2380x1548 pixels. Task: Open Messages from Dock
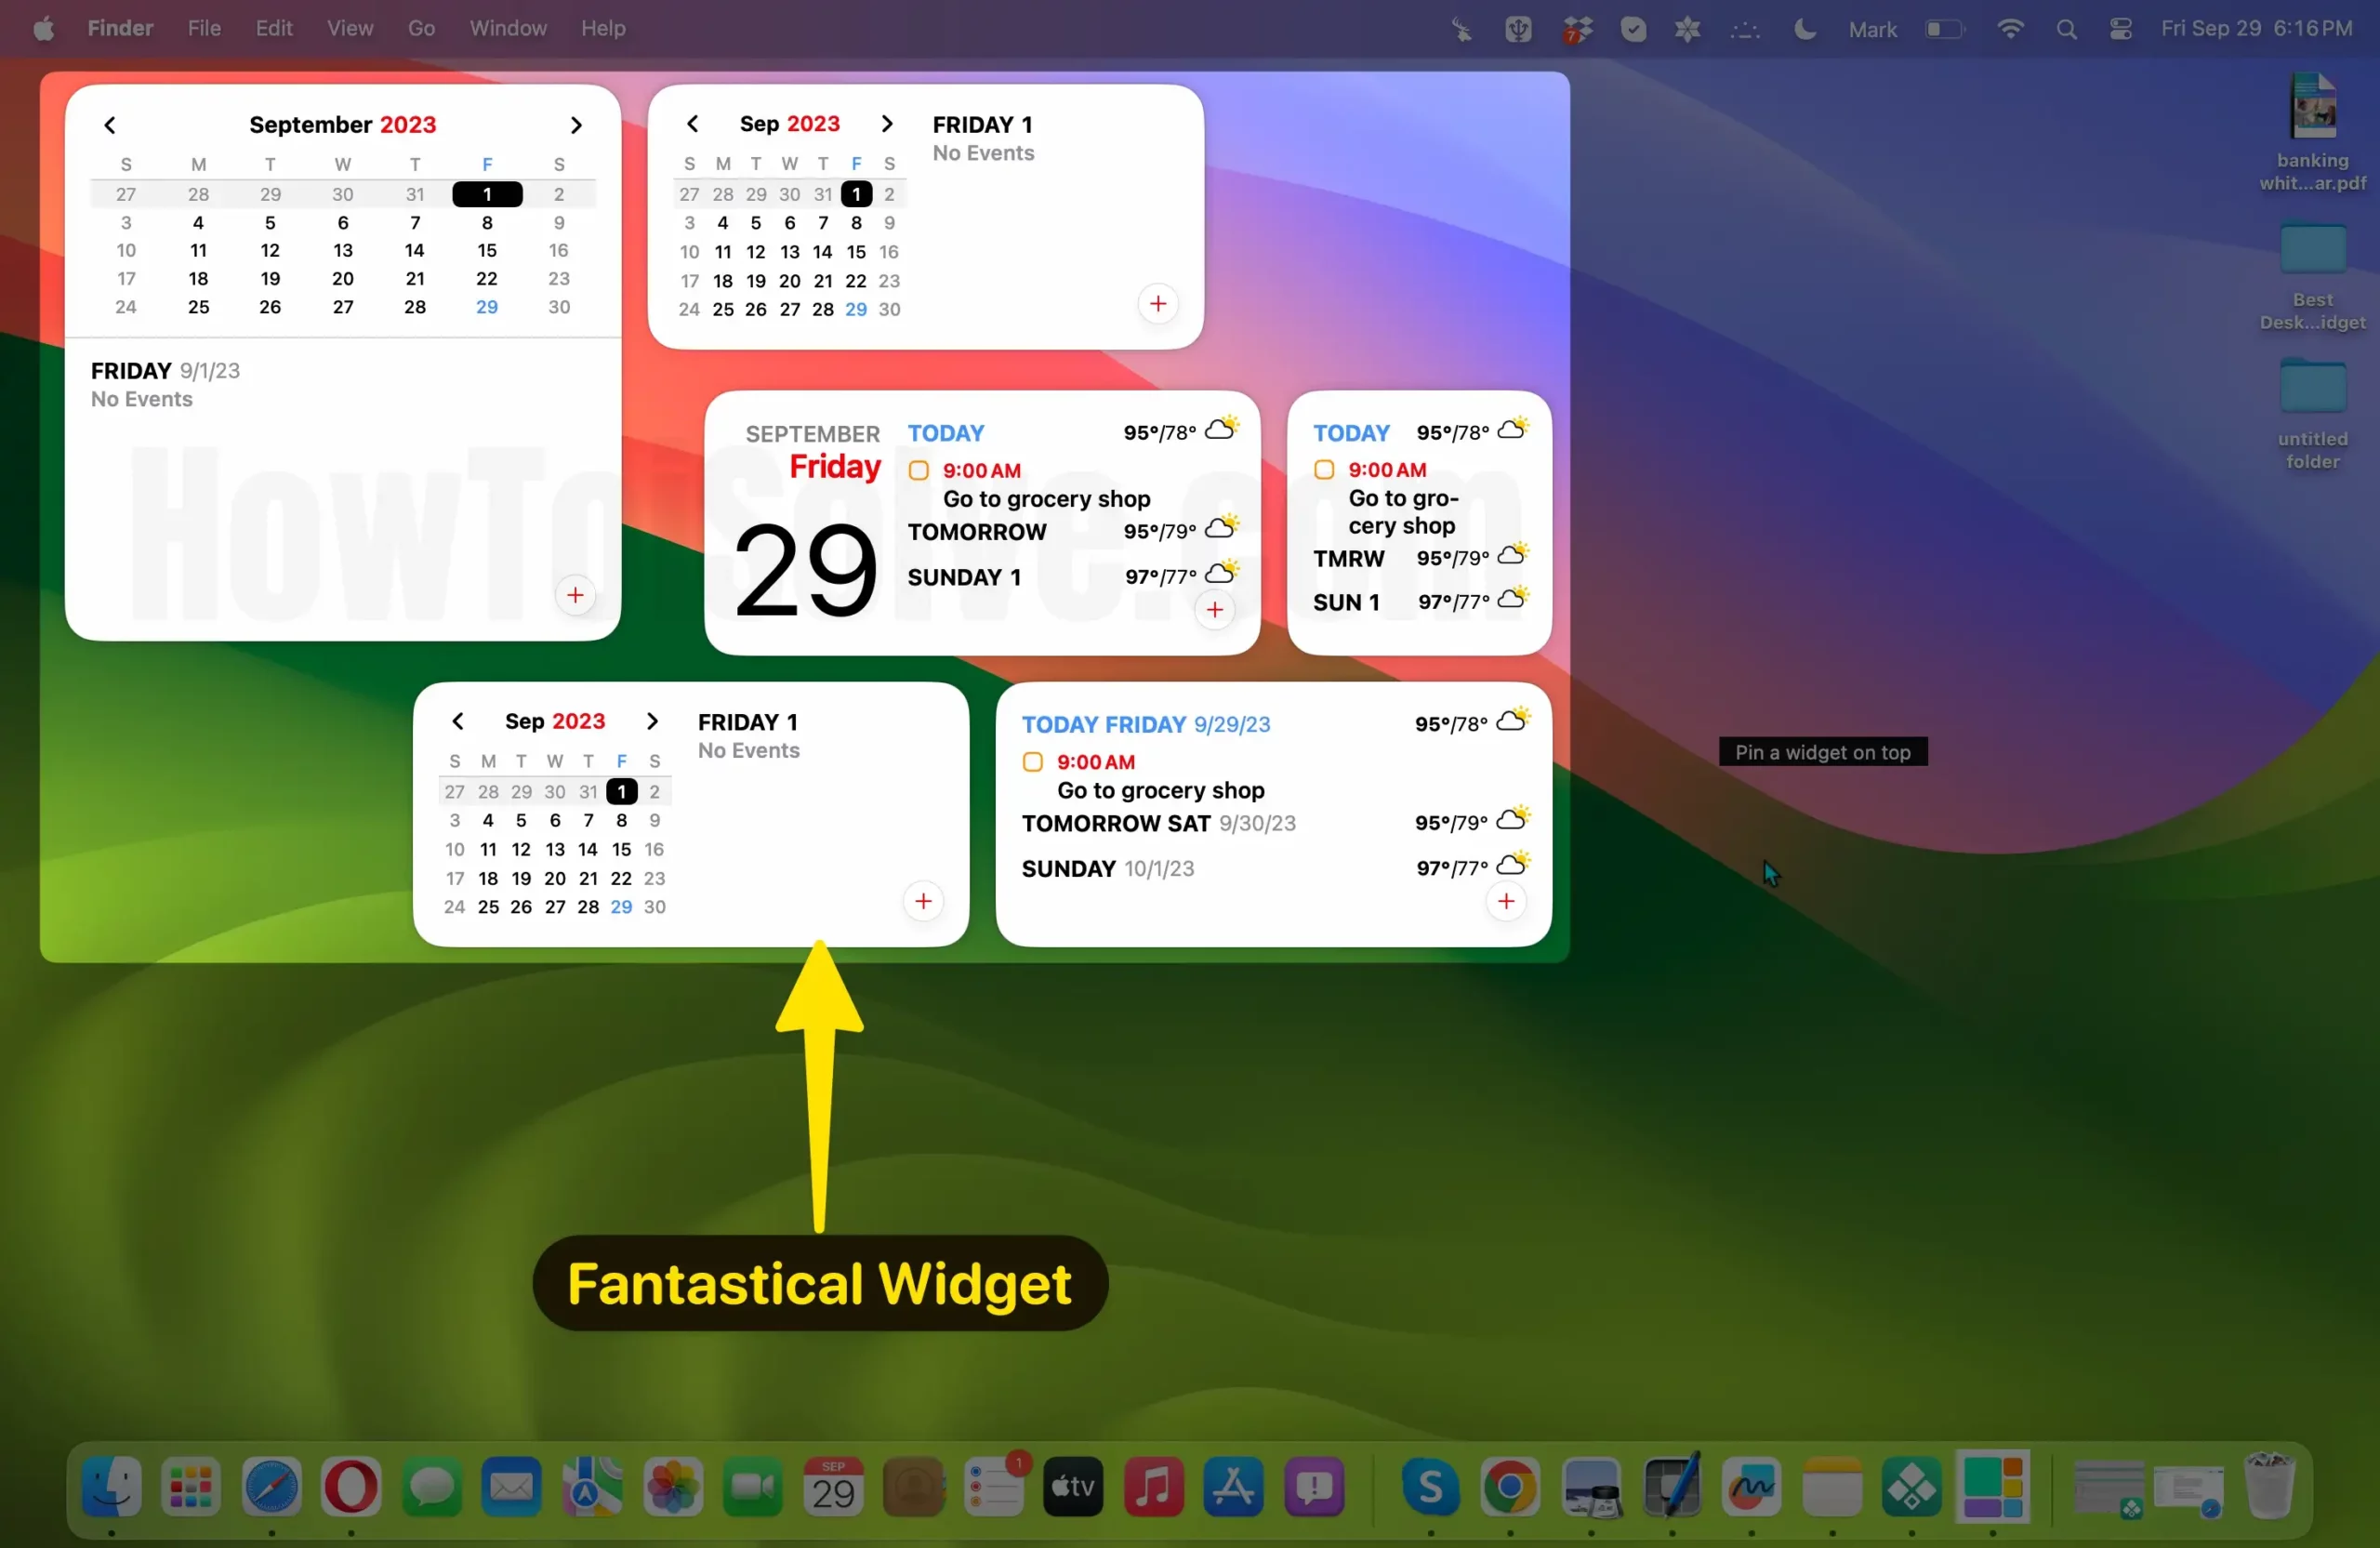(x=432, y=1487)
